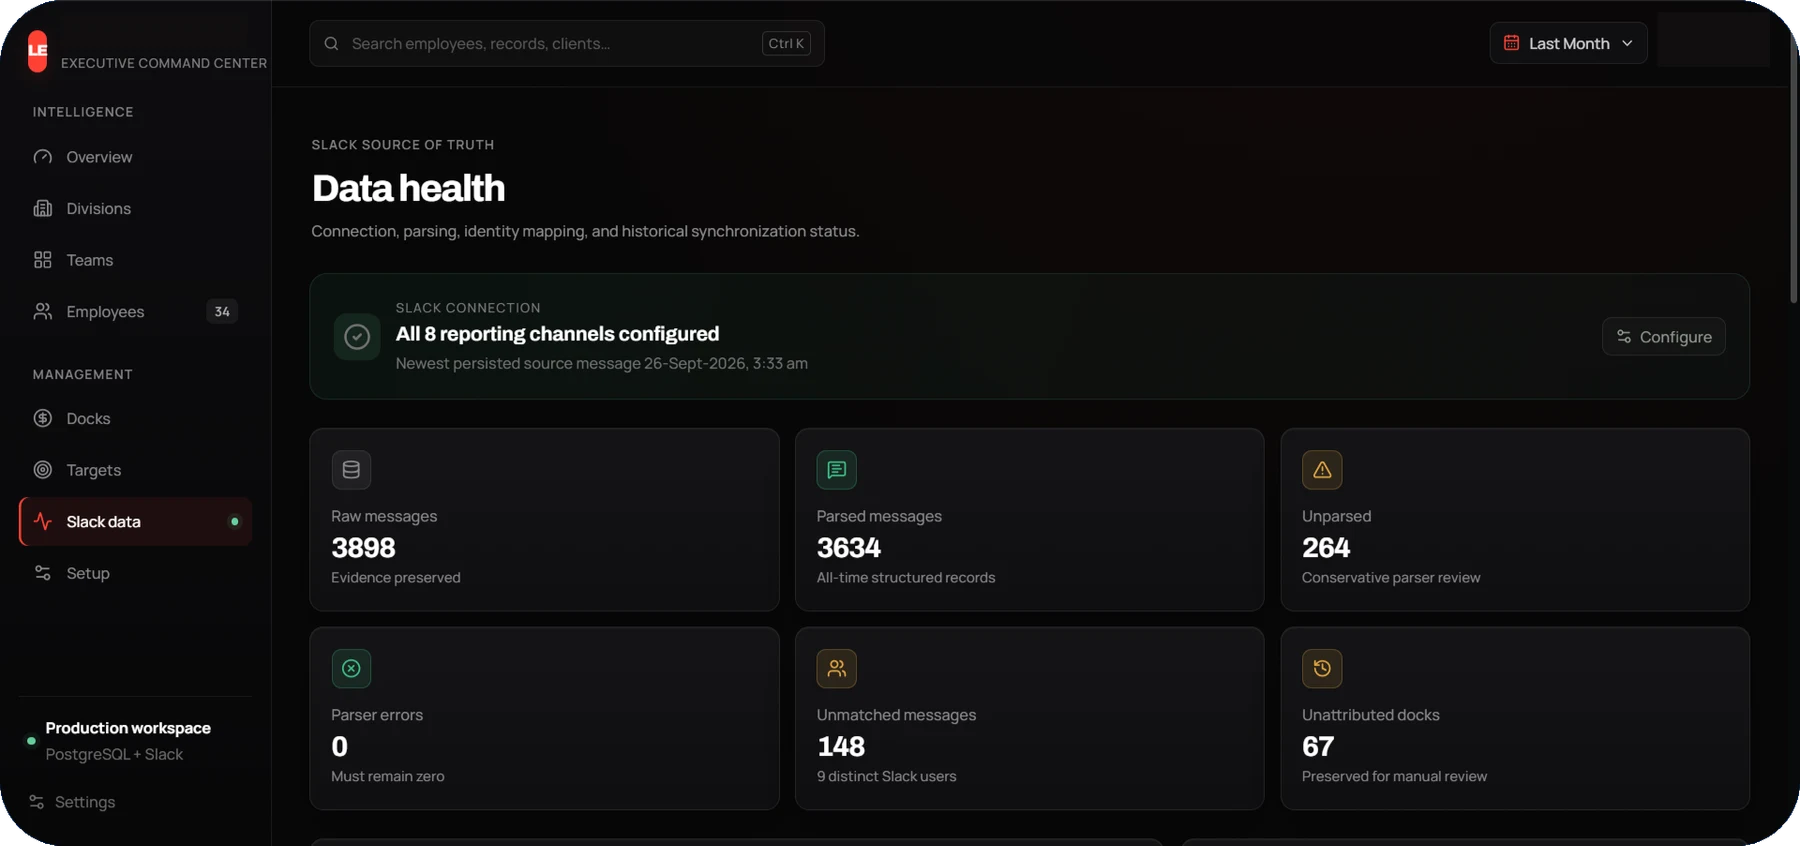
Task: Navigate to Targets
Action: tap(135, 470)
